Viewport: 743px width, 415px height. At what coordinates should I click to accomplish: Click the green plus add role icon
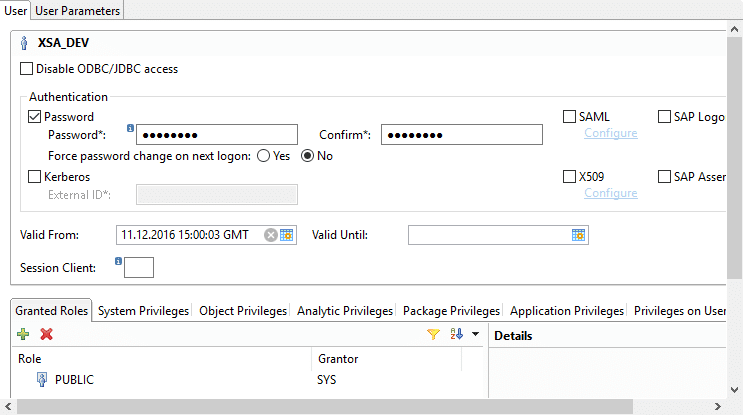(23, 335)
